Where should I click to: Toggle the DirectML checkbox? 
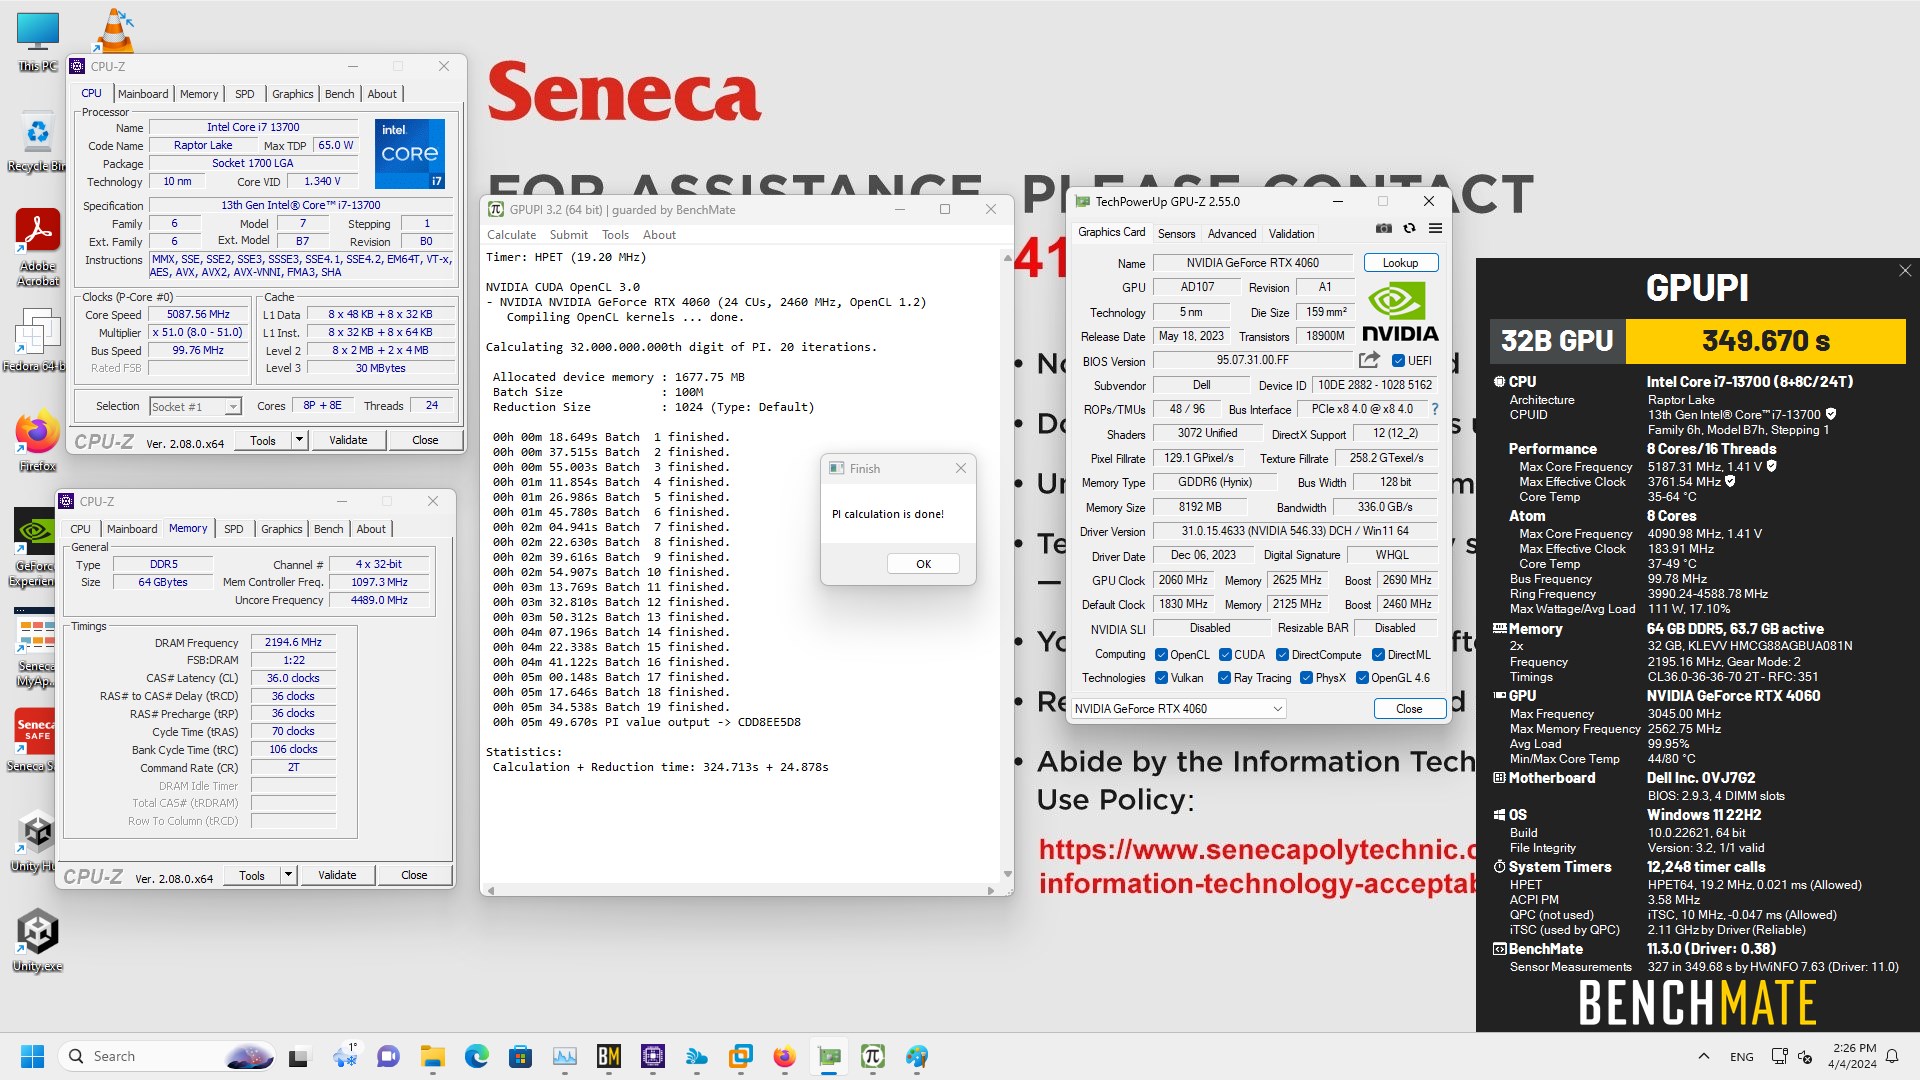click(1378, 655)
